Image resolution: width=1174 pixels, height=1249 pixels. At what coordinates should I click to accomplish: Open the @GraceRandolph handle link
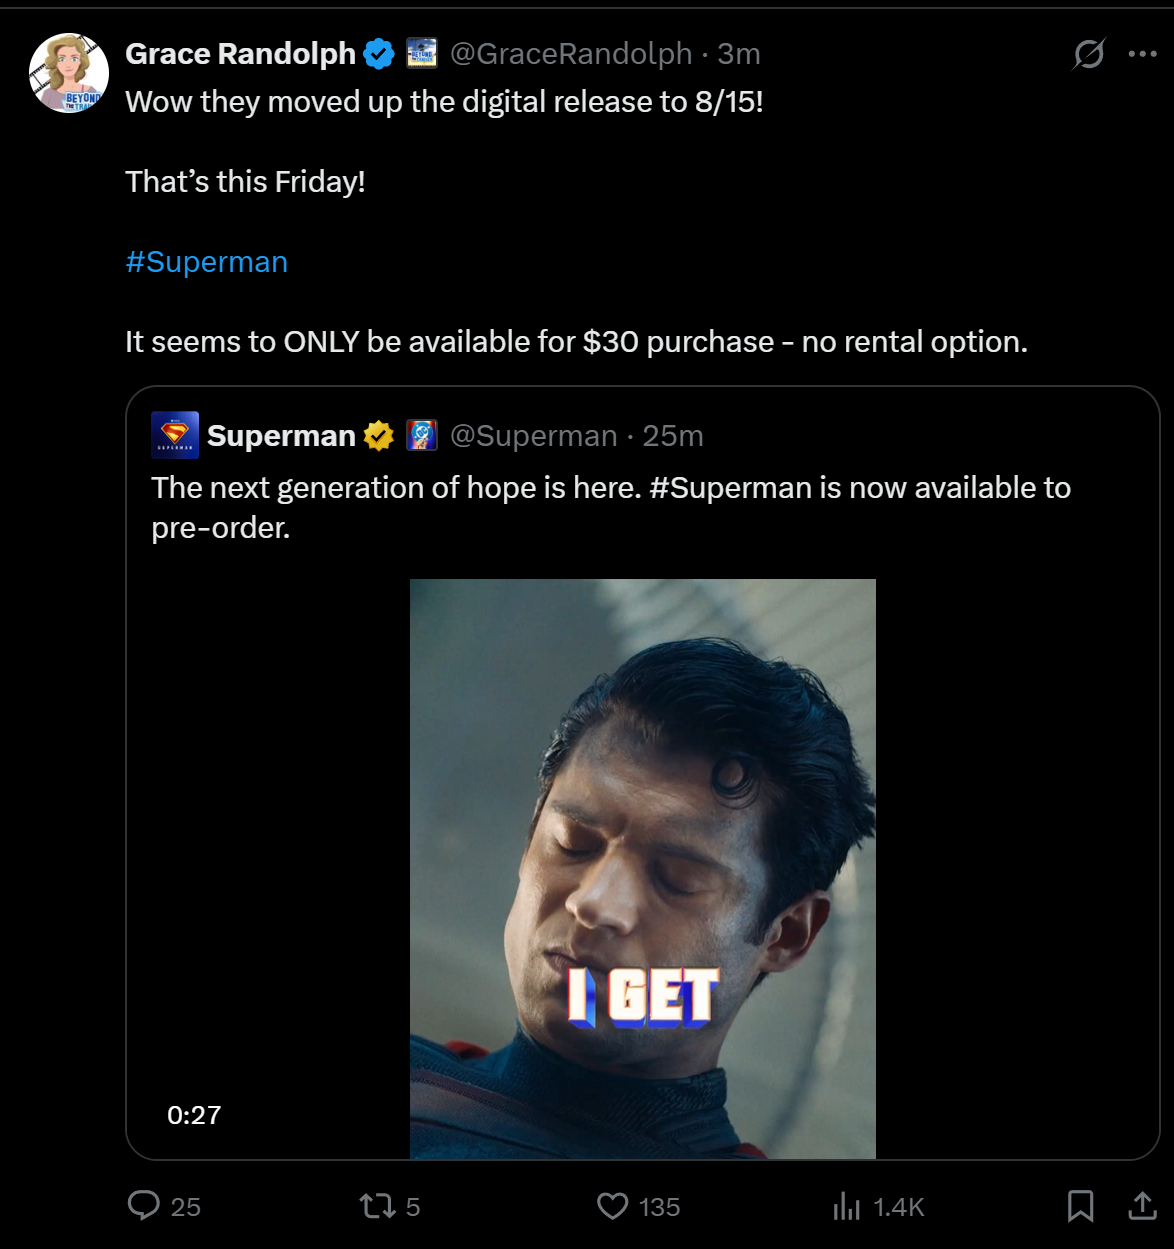click(571, 54)
